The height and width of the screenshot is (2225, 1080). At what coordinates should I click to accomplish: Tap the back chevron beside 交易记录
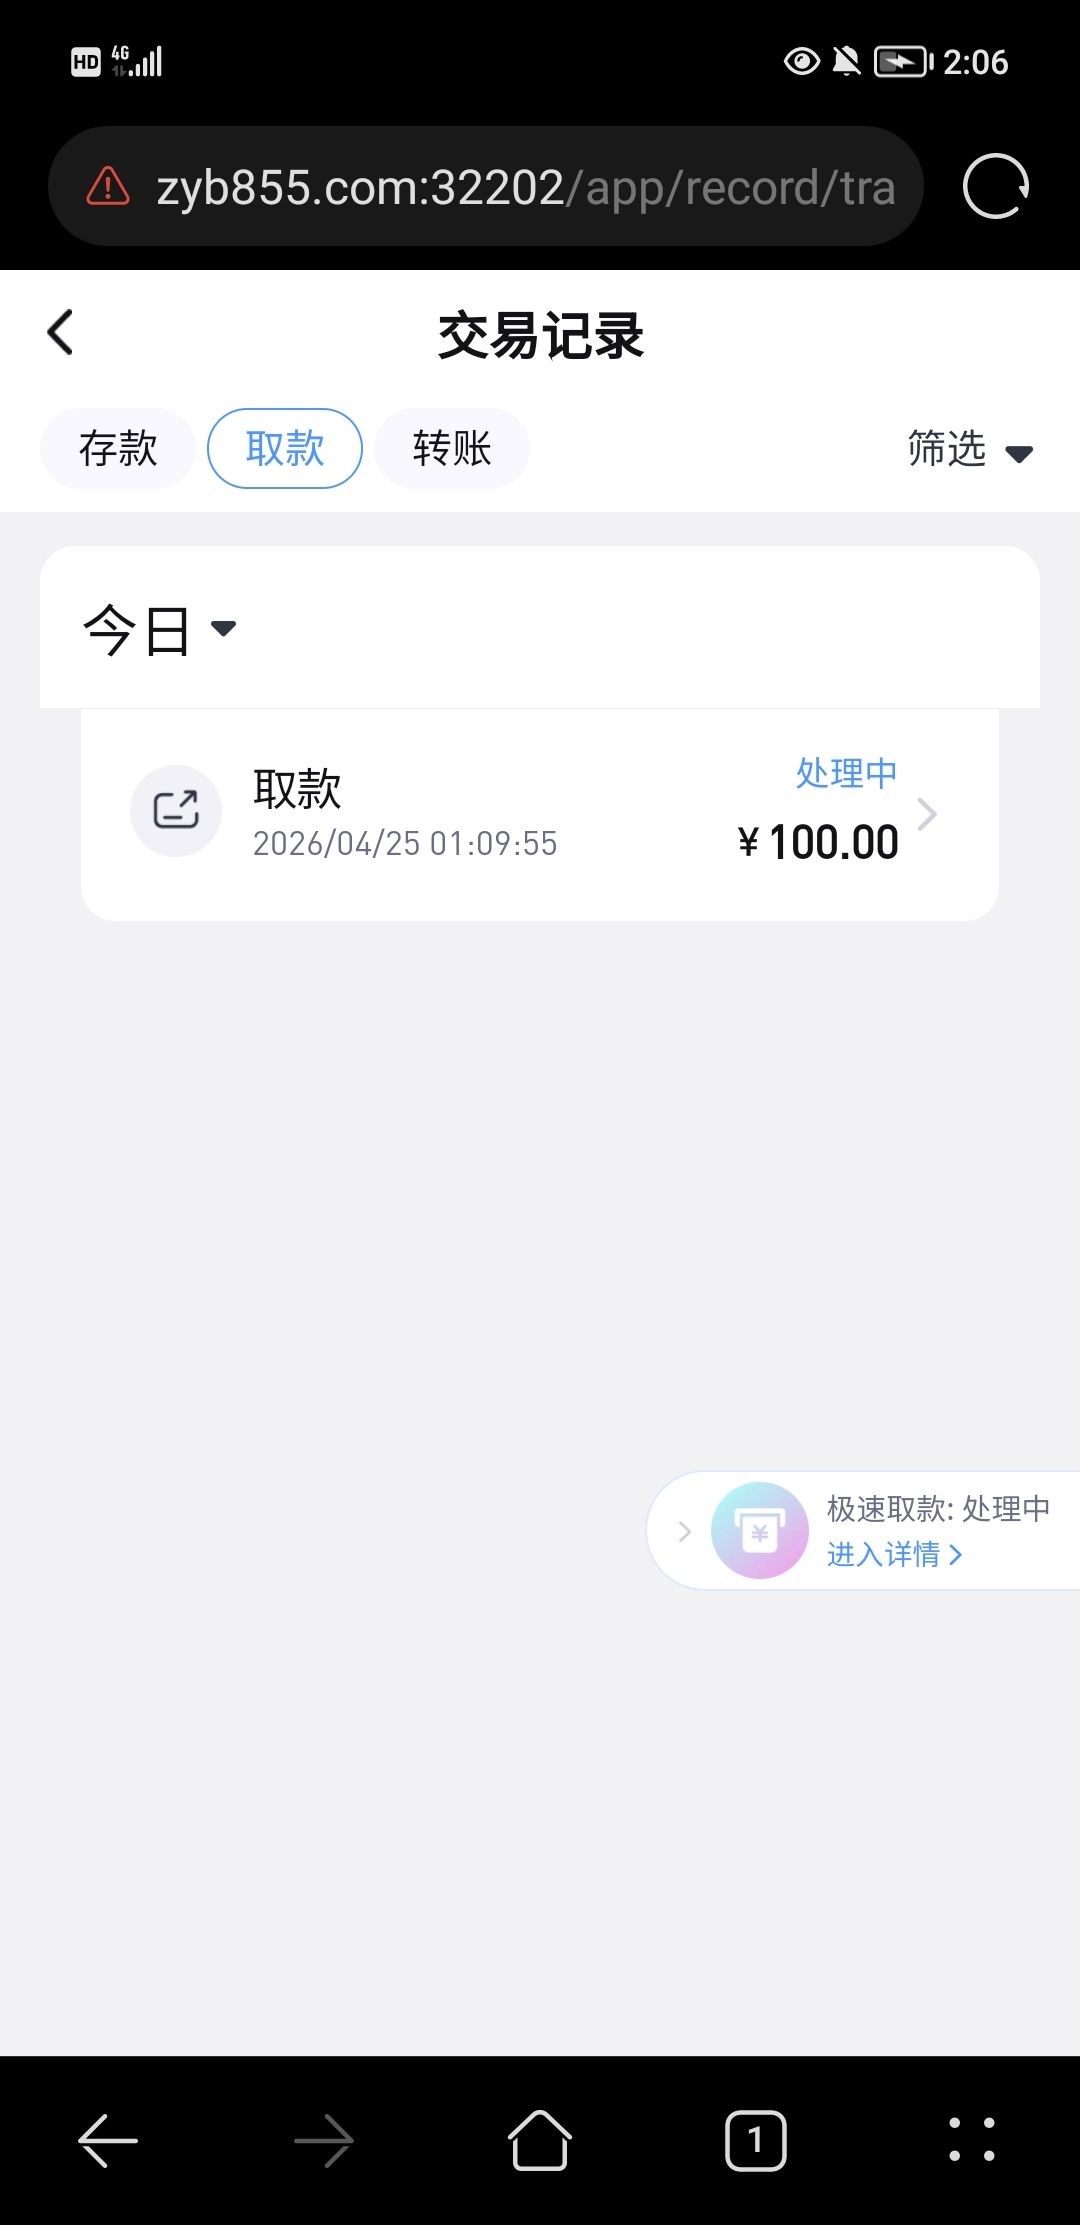[60, 333]
